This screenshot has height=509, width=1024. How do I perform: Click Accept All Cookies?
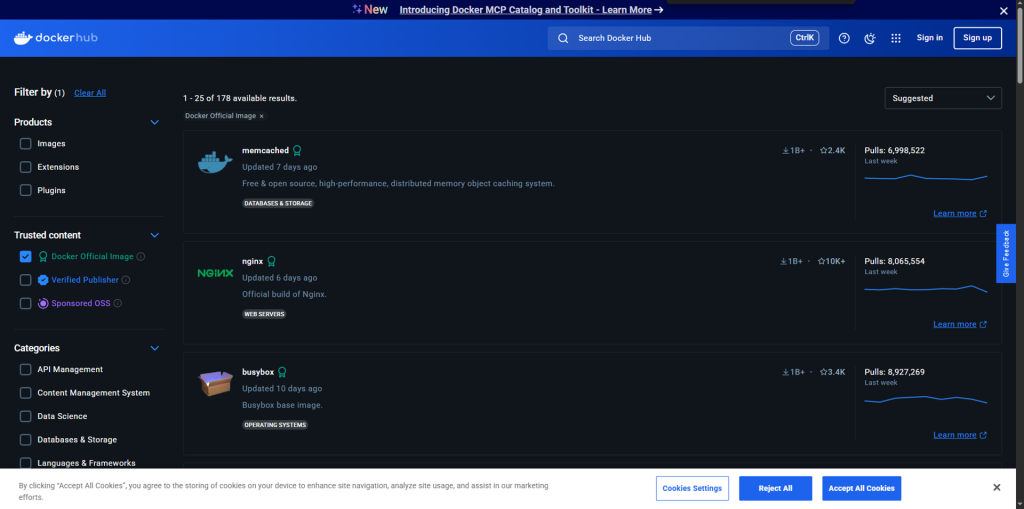861,488
